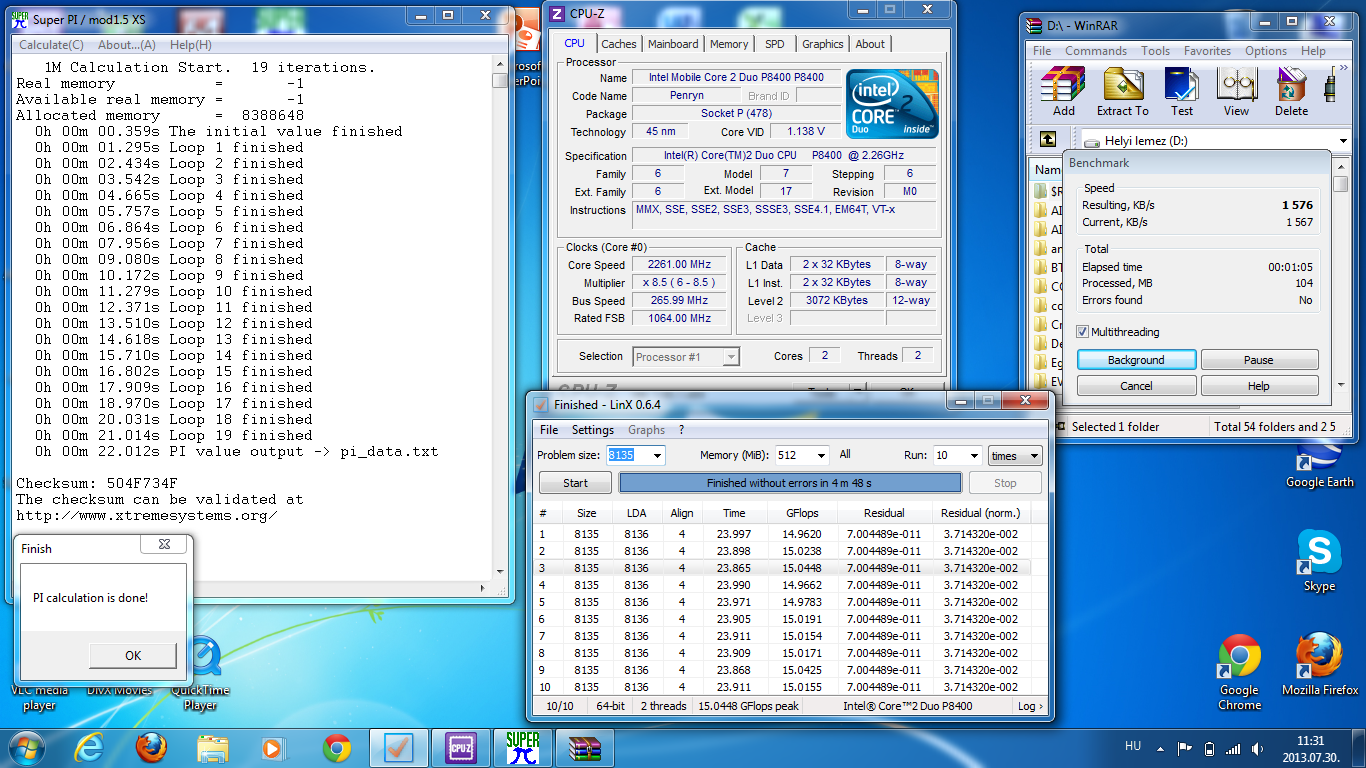This screenshot has height=768, width=1366.
Task: Click the WinRAR Extract To icon
Action: click(1123, 92)
